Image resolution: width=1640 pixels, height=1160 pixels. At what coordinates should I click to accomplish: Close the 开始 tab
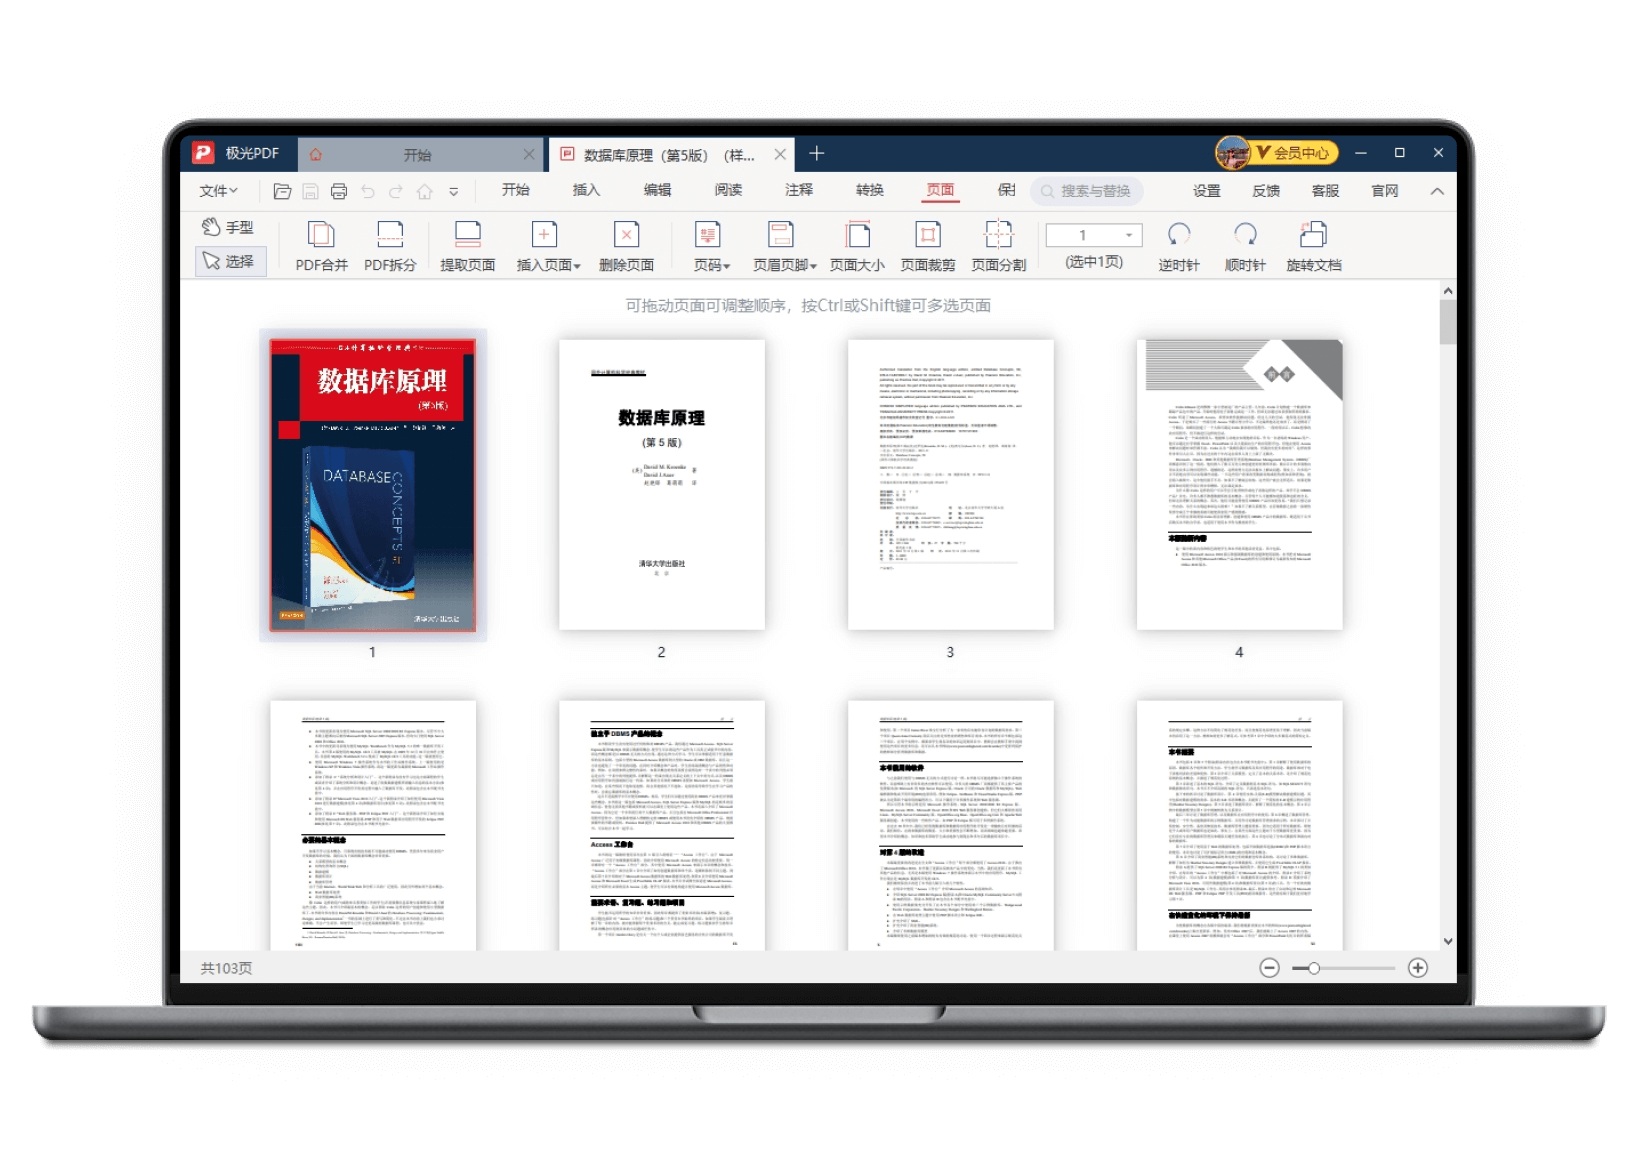tap(528, 154)
